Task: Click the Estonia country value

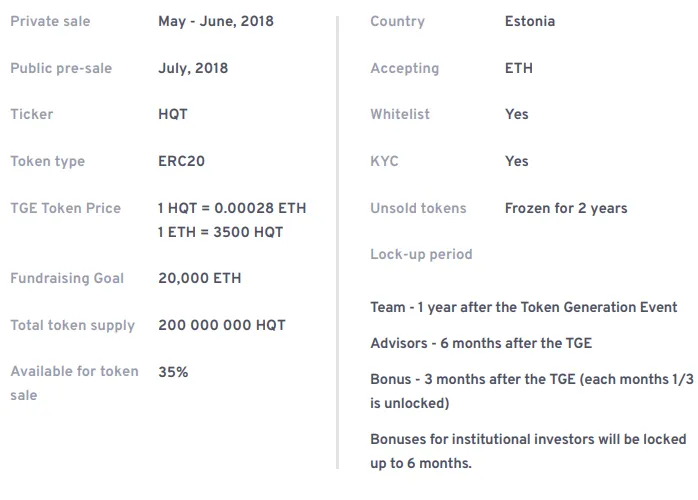Action: pos(530,21)
